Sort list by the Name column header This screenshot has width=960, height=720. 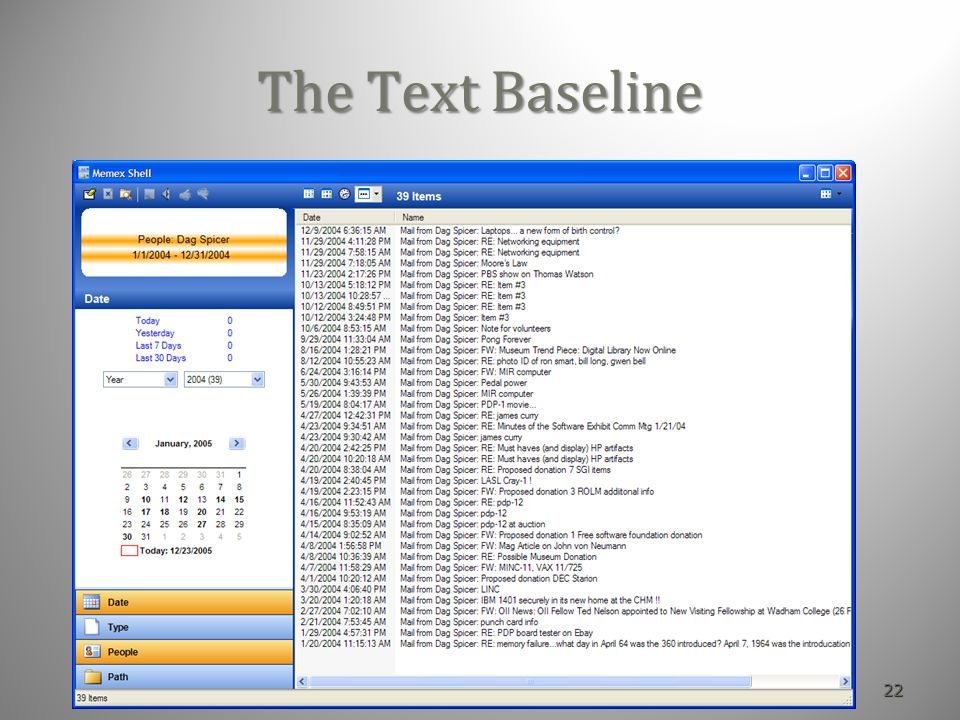[x=623, y=217]
